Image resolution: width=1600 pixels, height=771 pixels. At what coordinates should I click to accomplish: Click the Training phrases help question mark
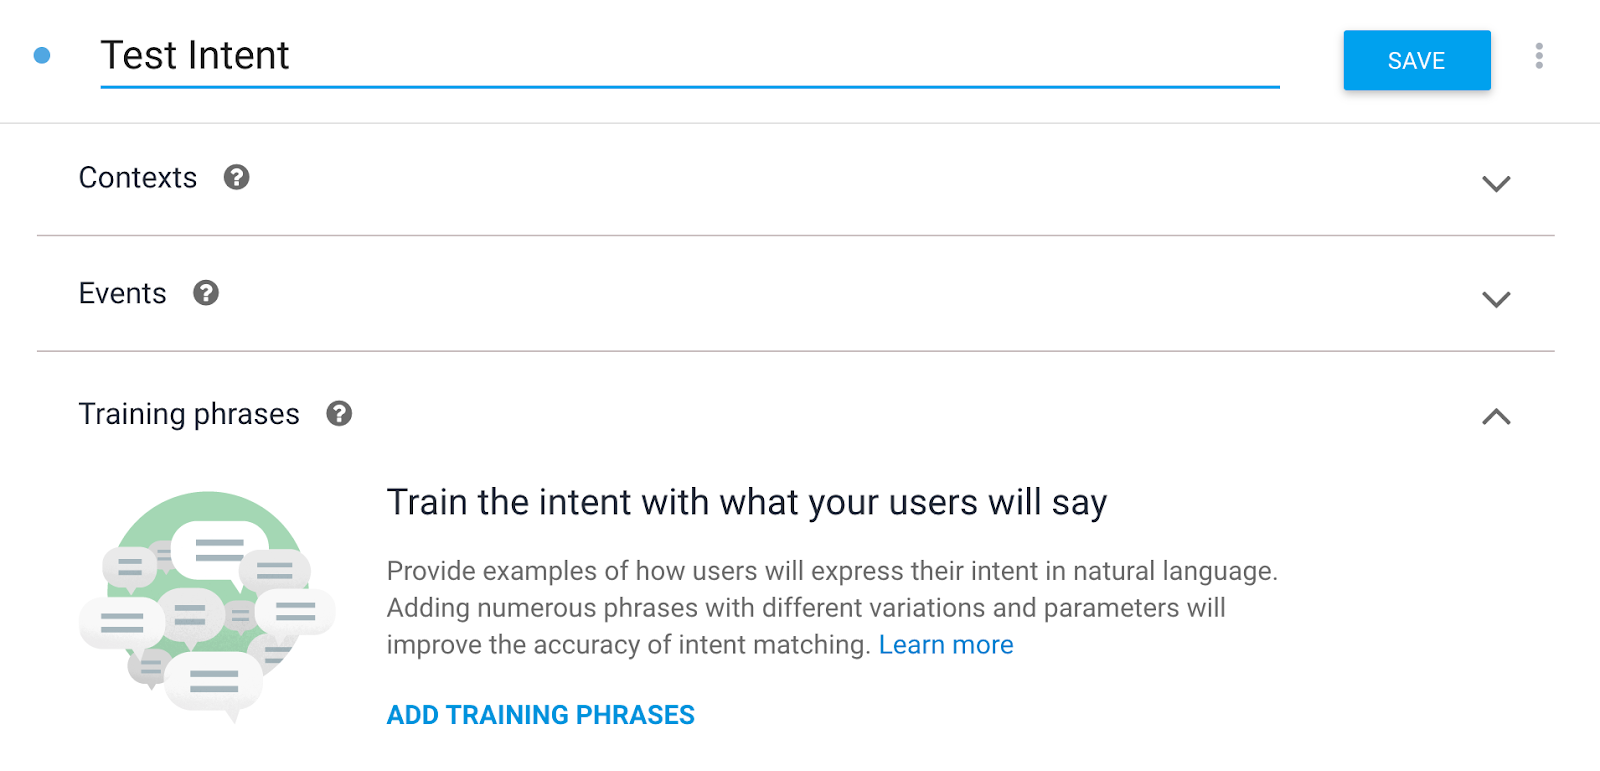coord(339,414)
